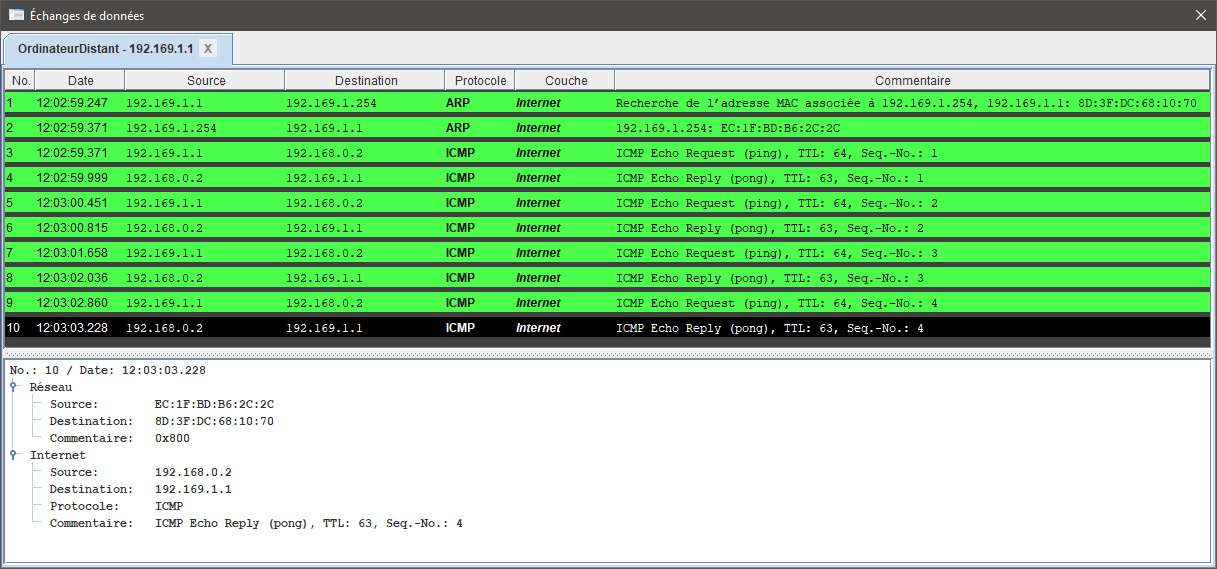Viewport: 1217px width, 569px height.
Task: Click the Date column header
Action: [80, 80]
